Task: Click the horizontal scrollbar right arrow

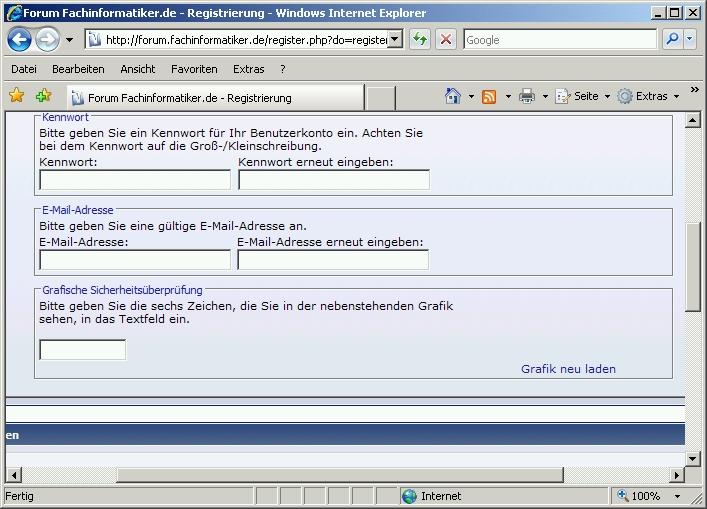Action: tap(677, 474)
